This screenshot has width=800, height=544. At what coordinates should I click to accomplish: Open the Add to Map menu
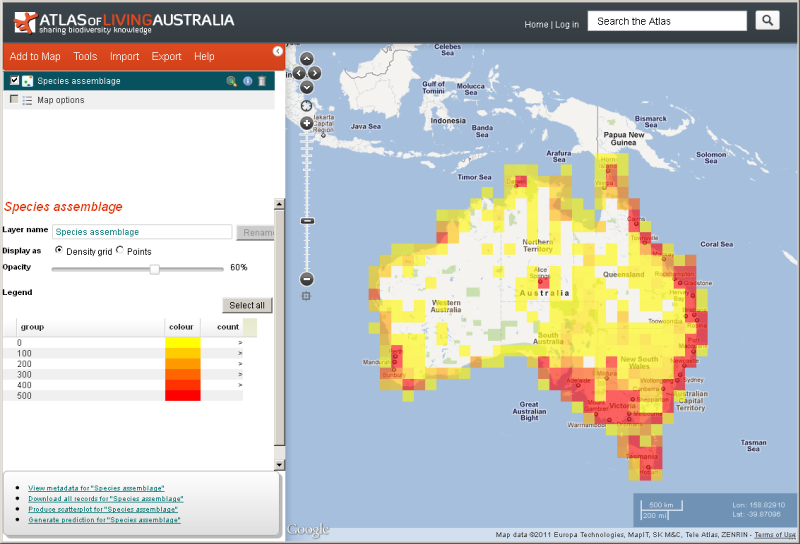coord(35,57)
